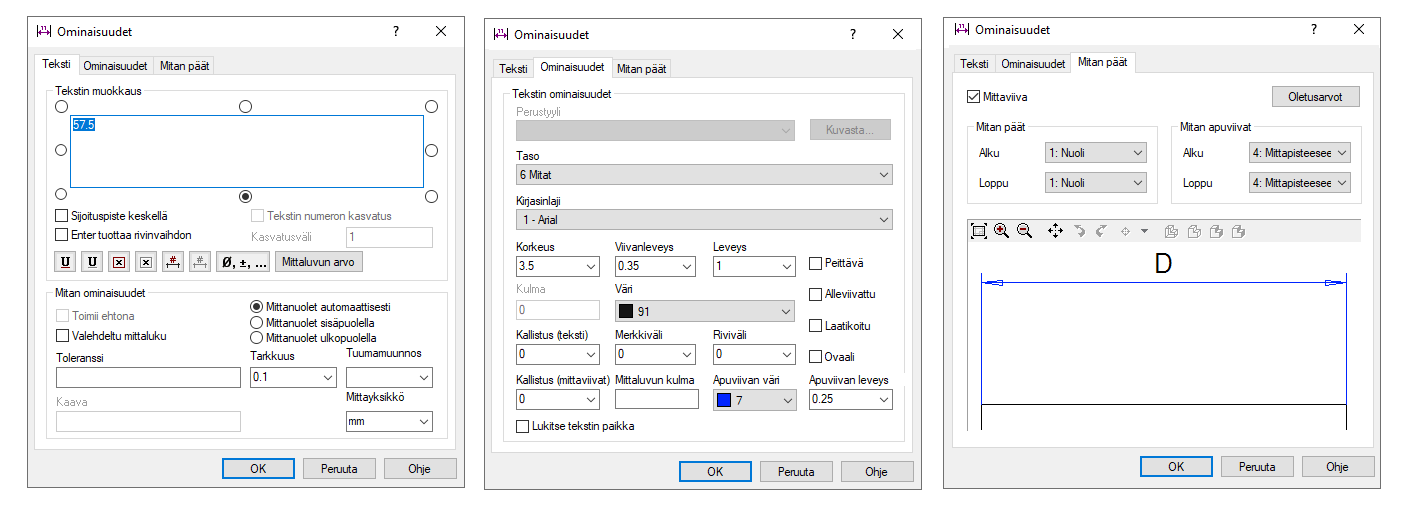This screenshot has width=1404, height=514.
Task: Tick Enter tuottaa rivinvaihdon checkbox
Action: coord(61,235)
